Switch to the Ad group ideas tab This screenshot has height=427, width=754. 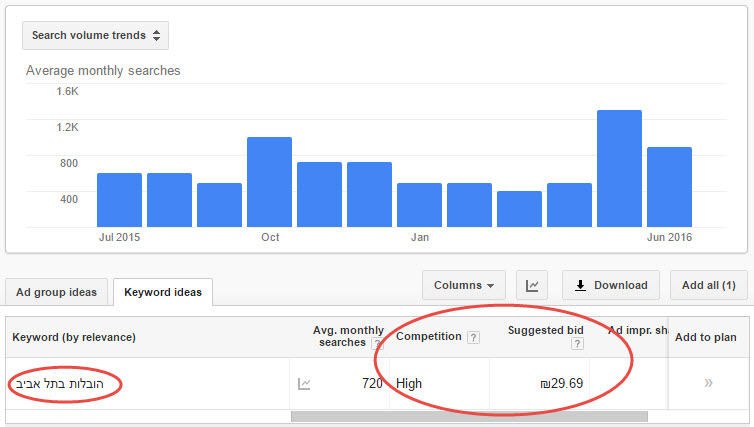(x=56, y=292)
